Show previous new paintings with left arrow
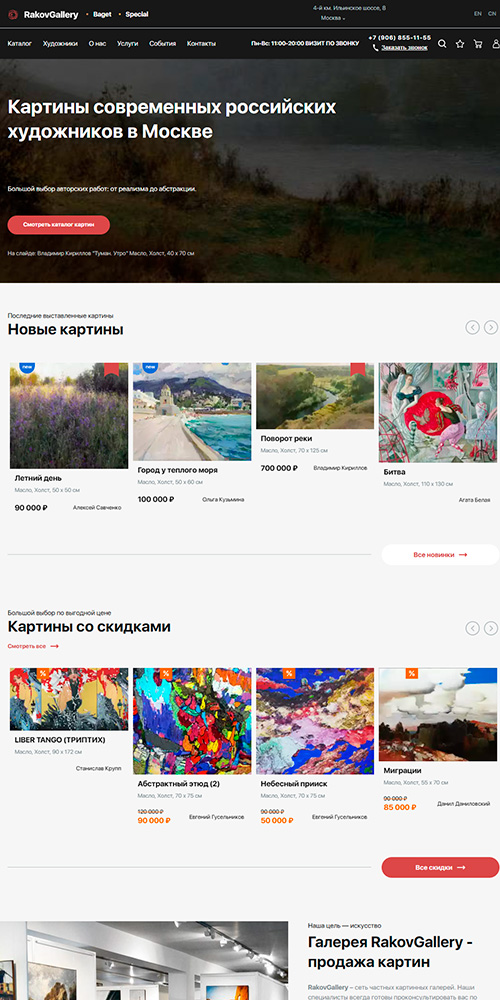 pyautogui.click(x=472, y=327)
